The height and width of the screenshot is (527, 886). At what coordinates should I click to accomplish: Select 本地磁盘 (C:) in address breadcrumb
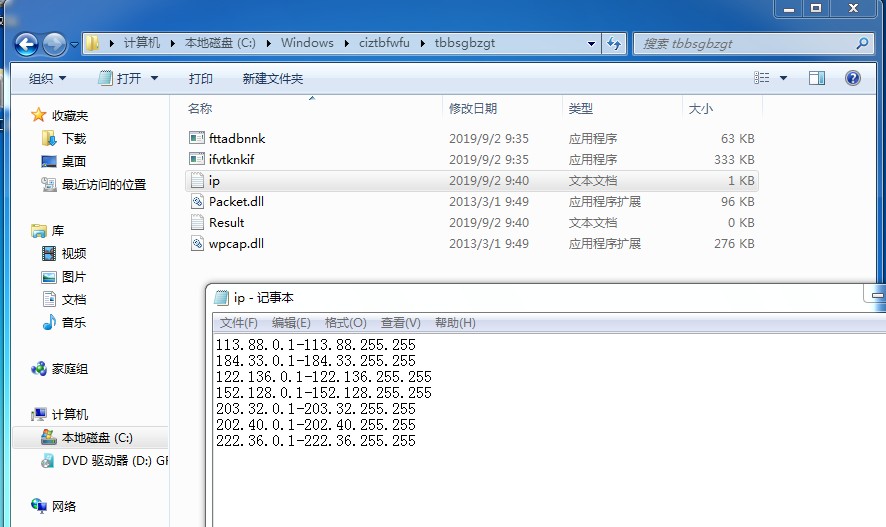pos(220,43)
